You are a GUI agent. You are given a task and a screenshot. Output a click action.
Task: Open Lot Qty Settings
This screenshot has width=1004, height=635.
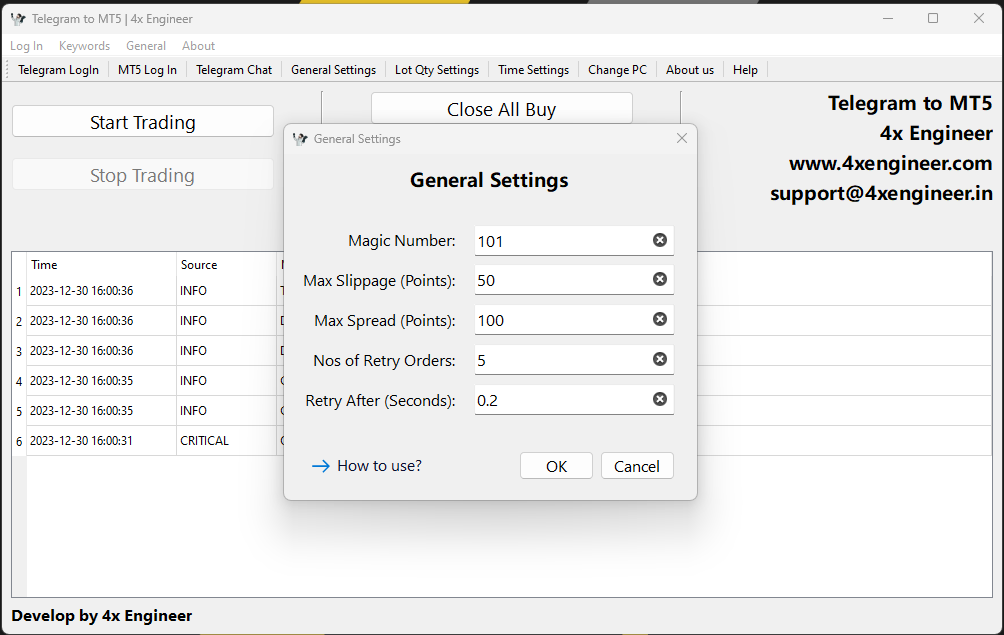click(437, 70)
